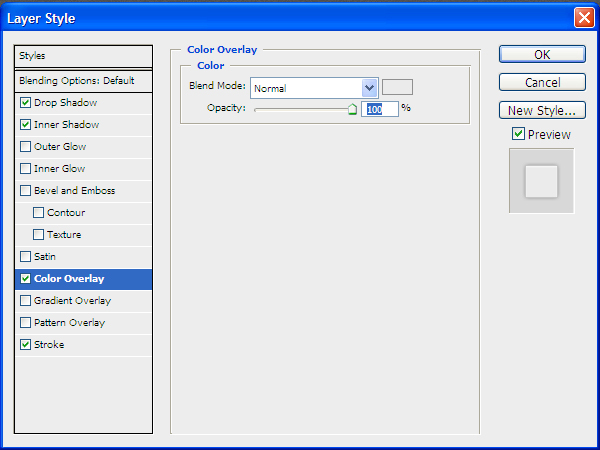The height and width of the screenshot is (450, 600).
Task: Tick the Texture checkbox
Action: tap(38, 235)
